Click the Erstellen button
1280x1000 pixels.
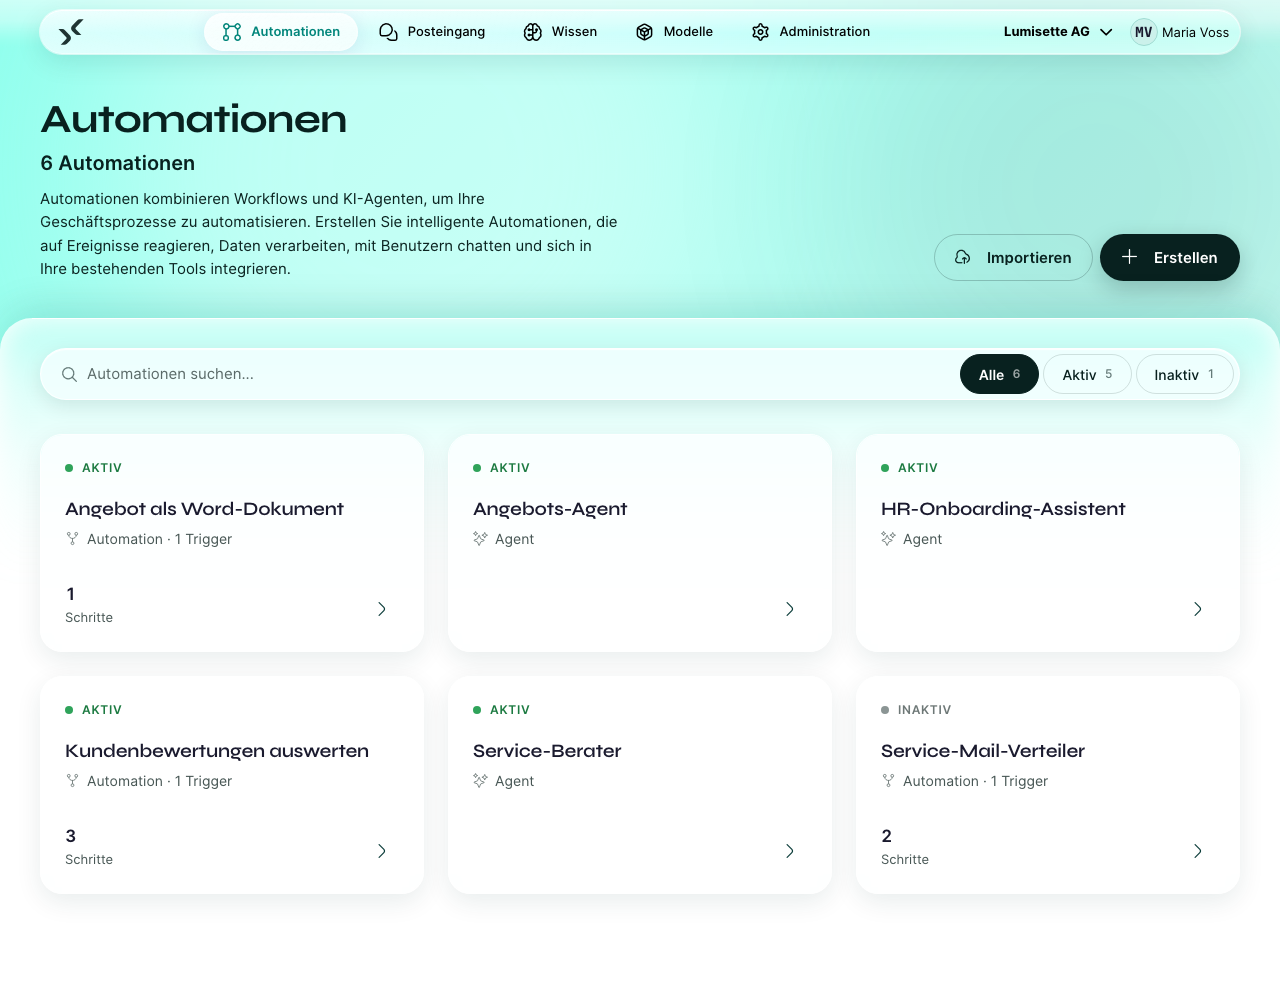1170,257
